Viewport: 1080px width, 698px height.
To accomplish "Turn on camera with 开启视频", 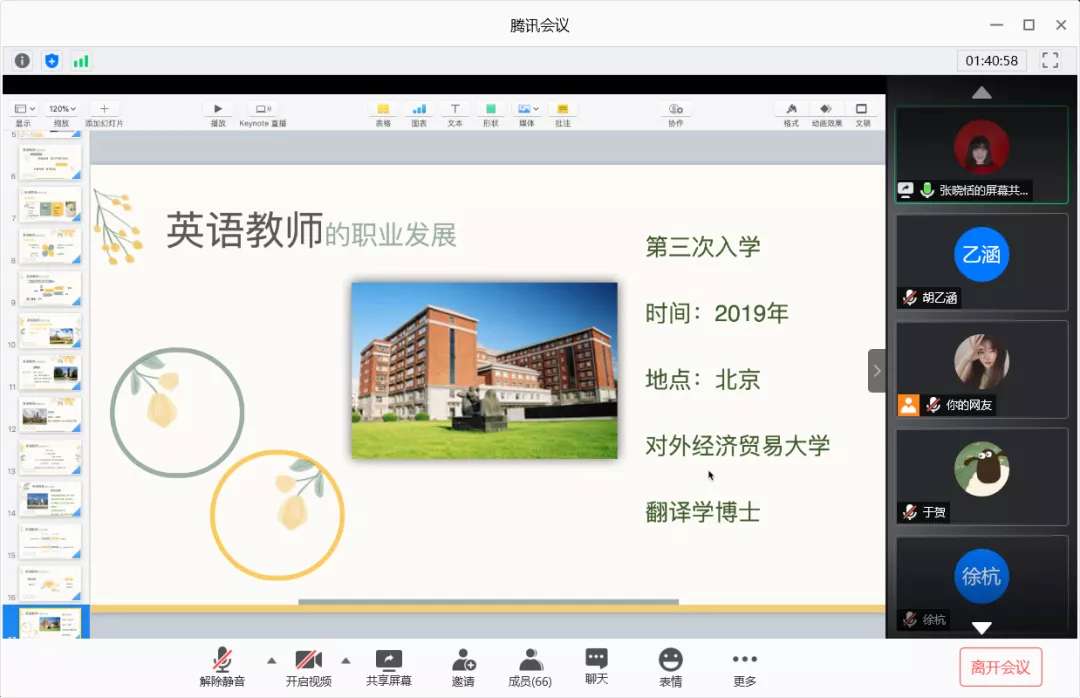I will (x=308, y=667).
